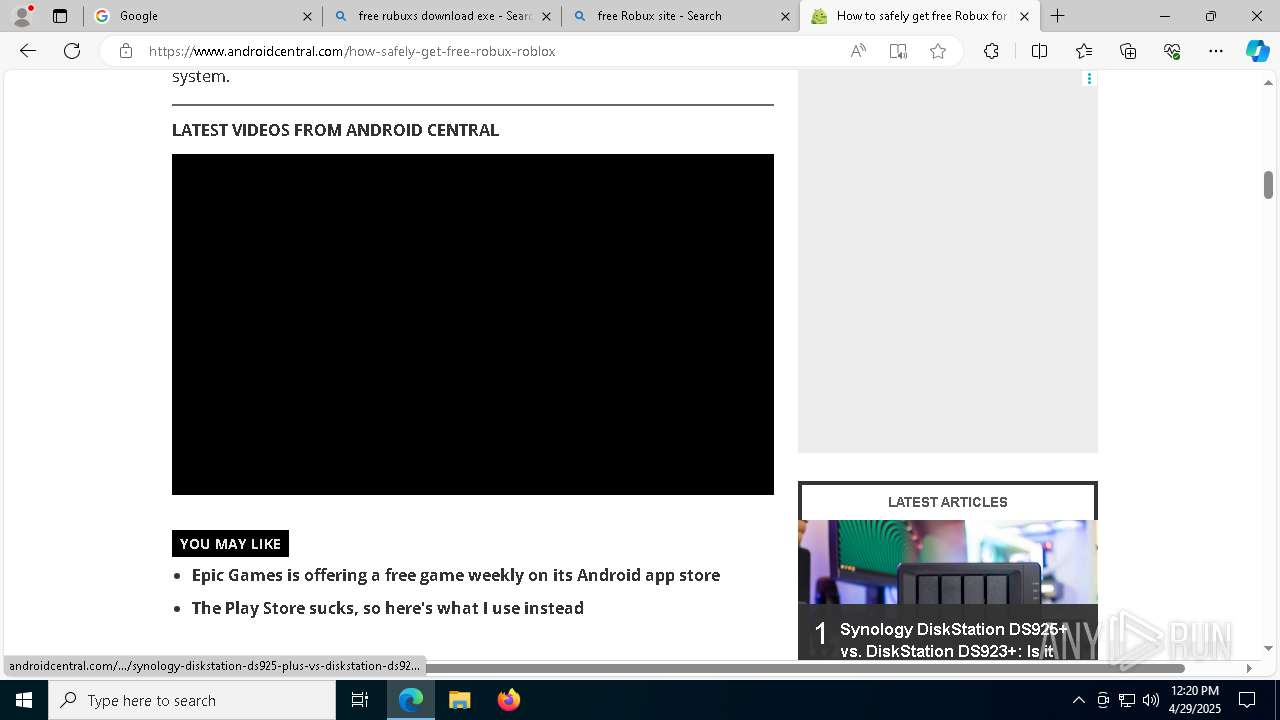Select the How to safely get free Robux tab

[x=920, y=16]
